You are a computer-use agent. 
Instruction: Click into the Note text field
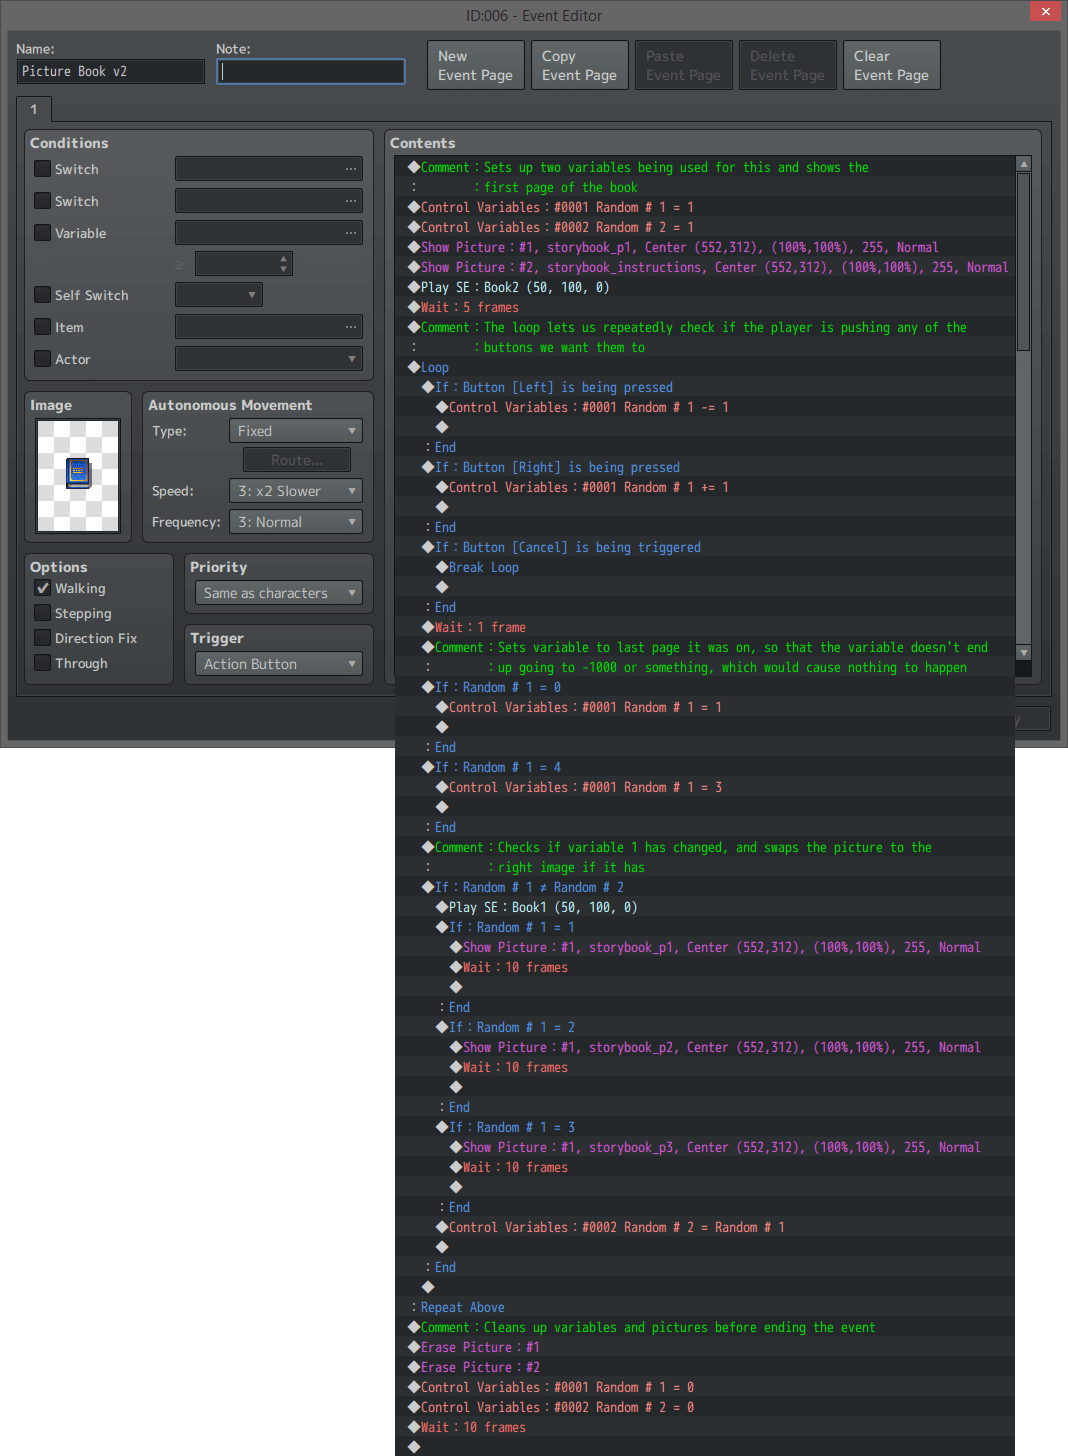coord(311,72)
